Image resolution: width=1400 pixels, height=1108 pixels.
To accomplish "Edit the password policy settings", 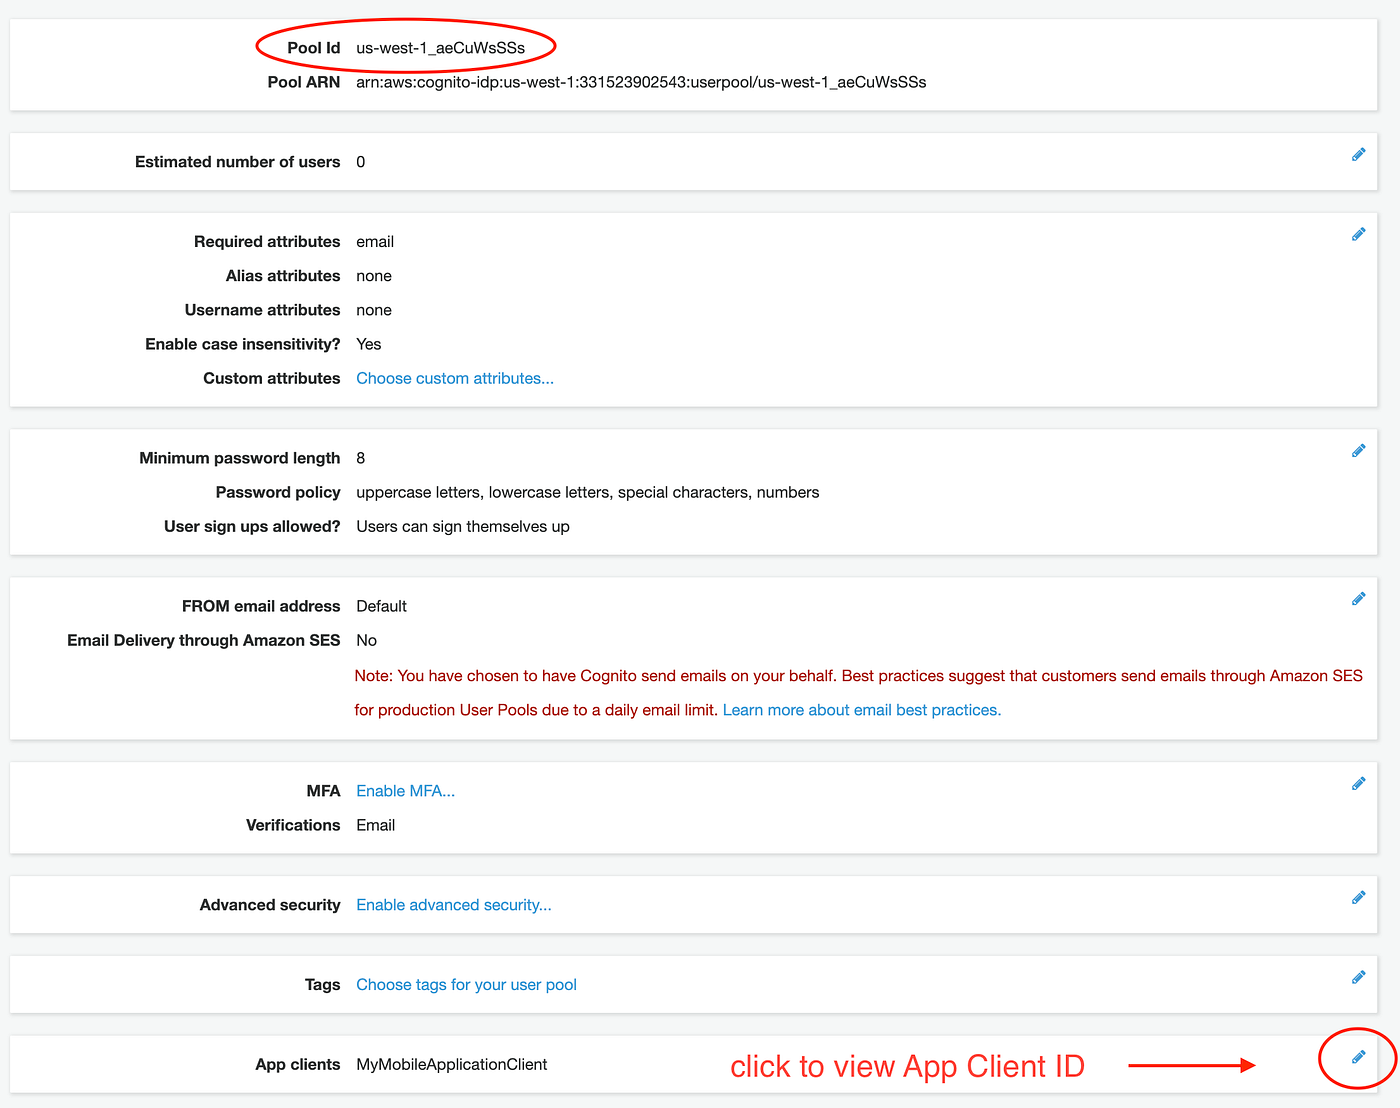I will [x=1358, y=450].
